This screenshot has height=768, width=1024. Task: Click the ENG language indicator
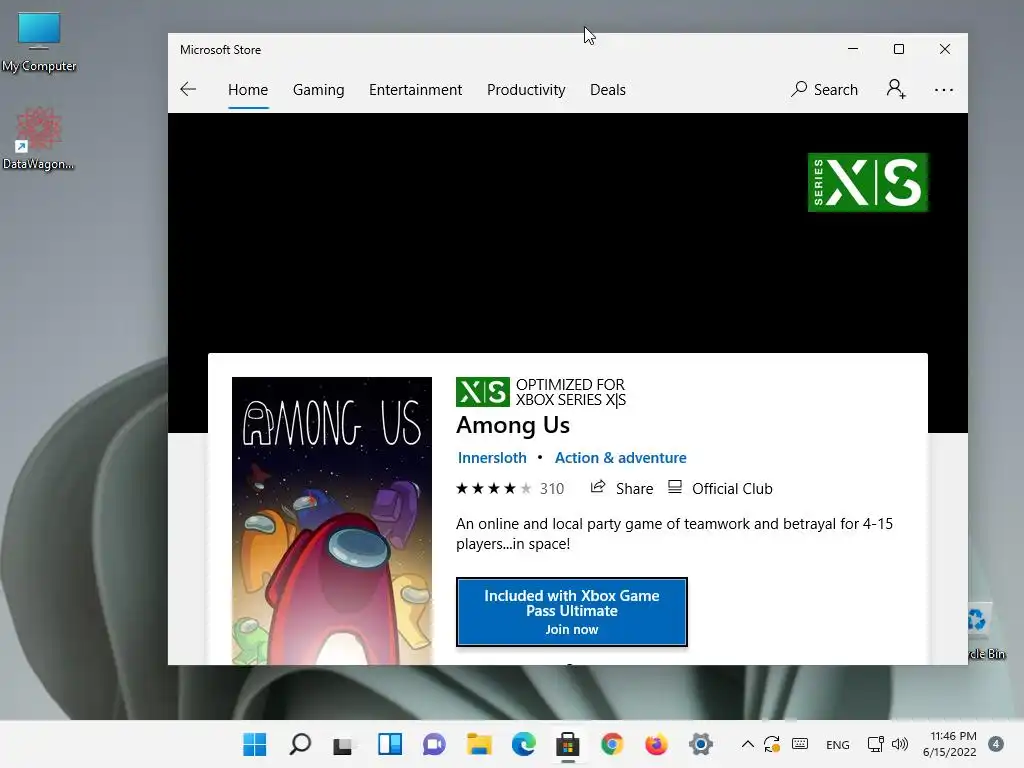coord(838,744)
